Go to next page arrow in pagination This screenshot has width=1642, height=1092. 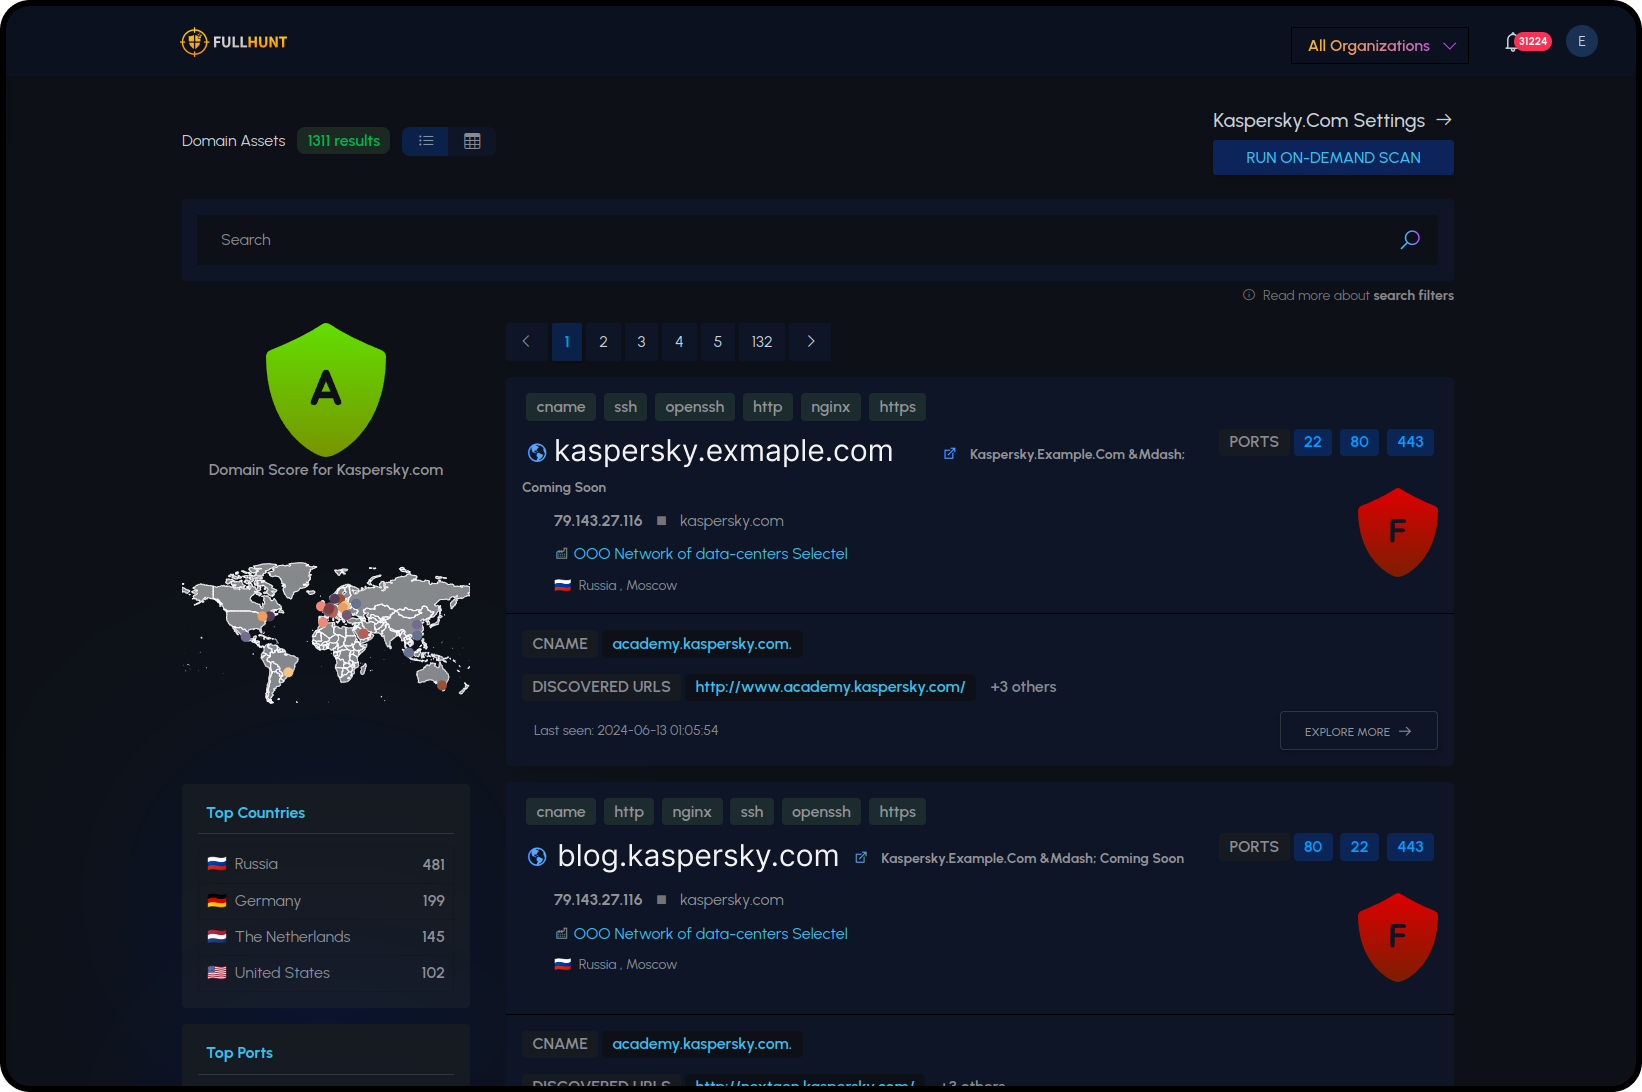(x=810, y=342)
